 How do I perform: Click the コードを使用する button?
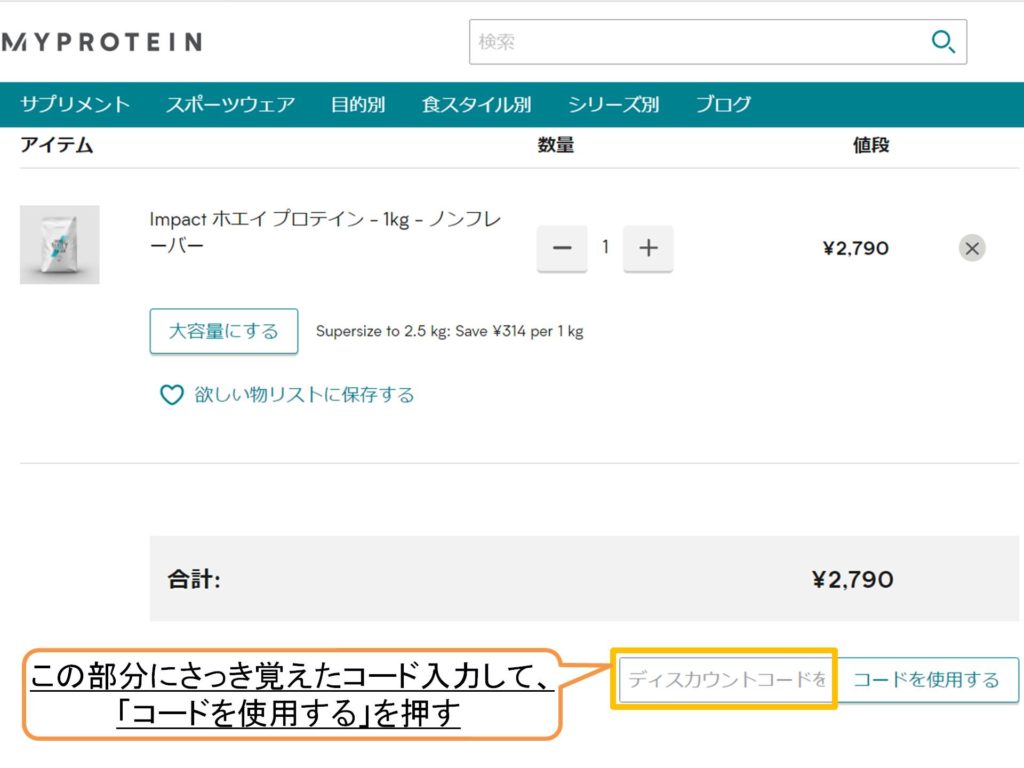coord(926,679)
